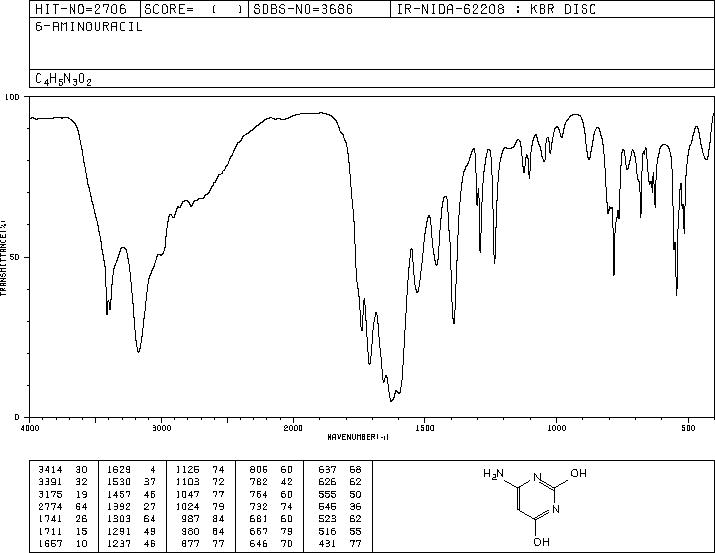
Task: Select peak value 987 in table
Action: pos(191,519)
